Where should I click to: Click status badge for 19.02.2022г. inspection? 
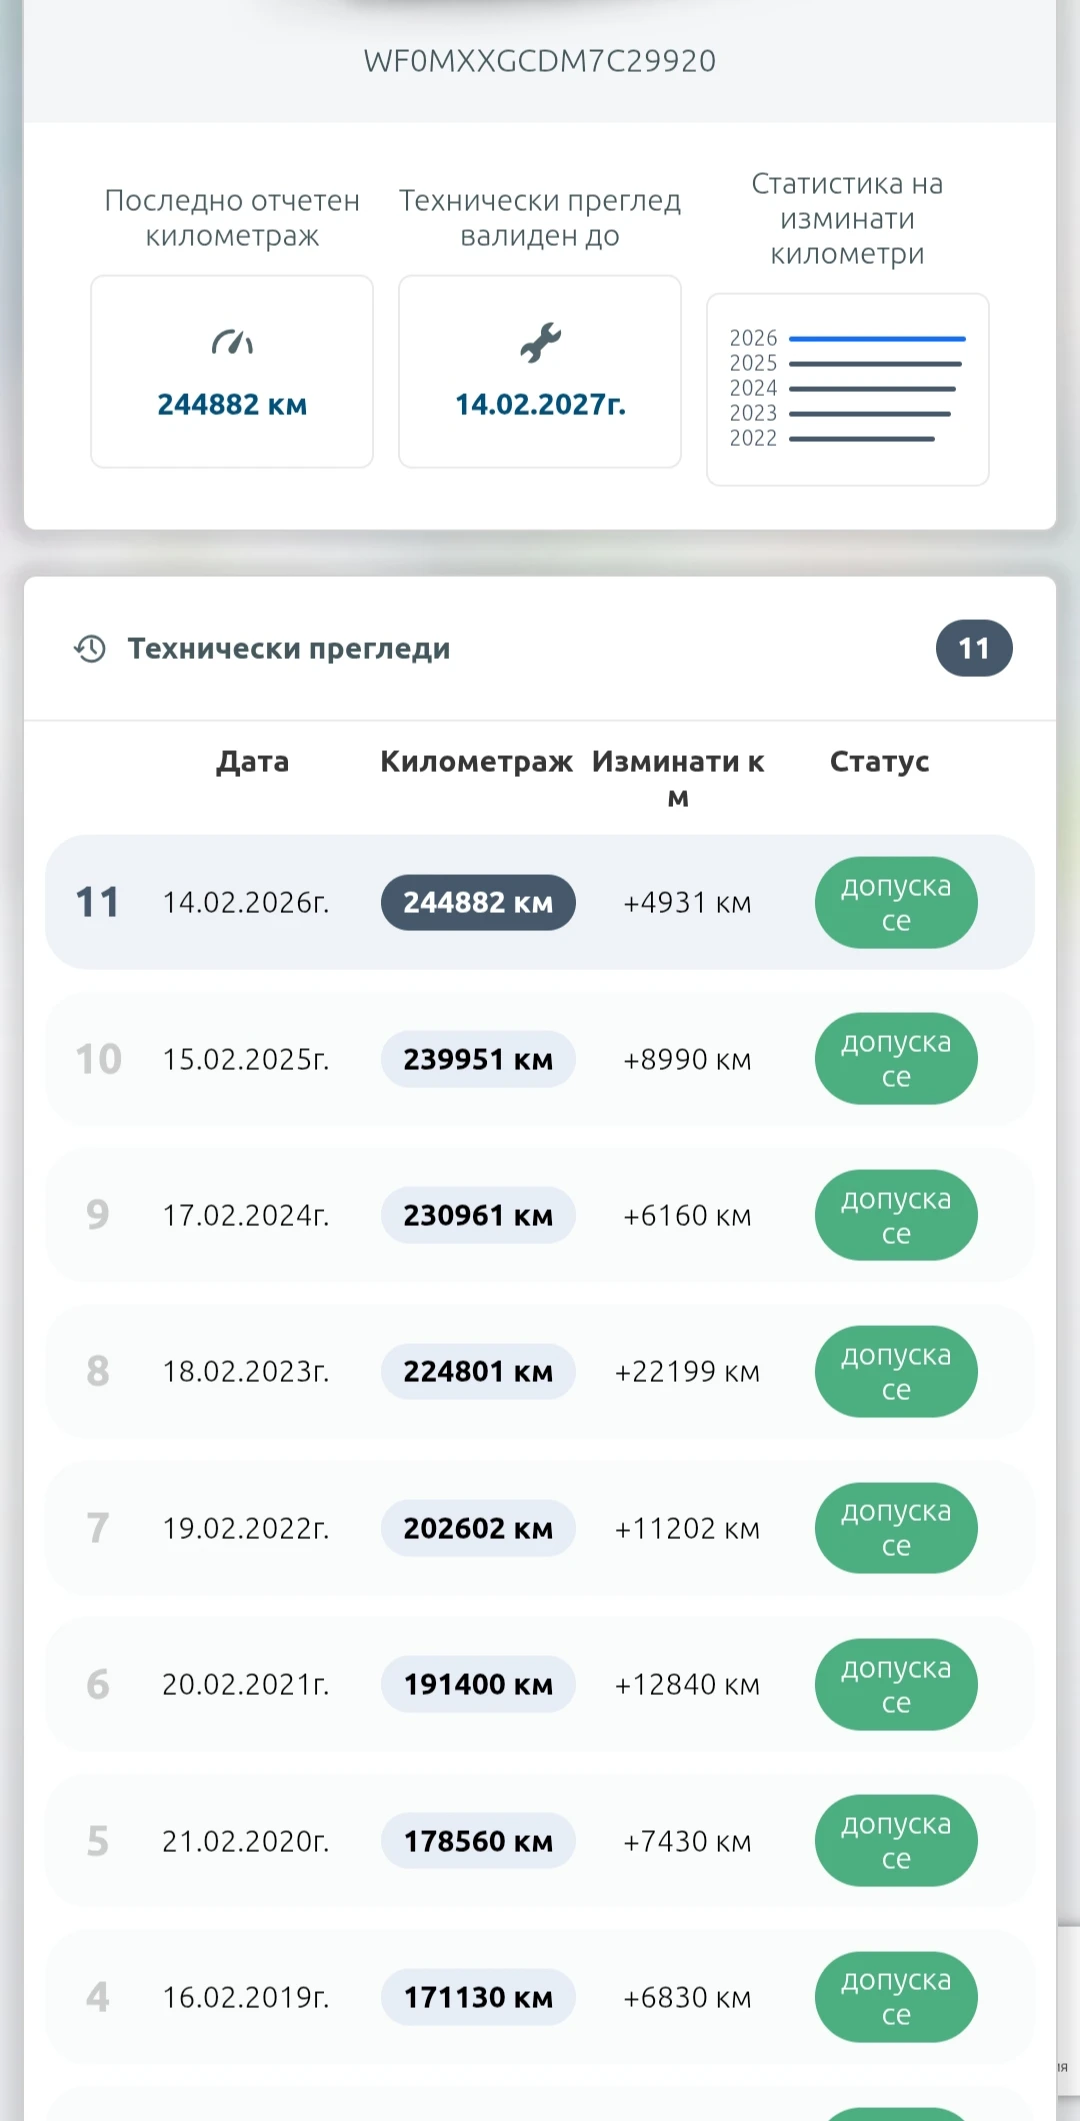pos(895,1528)
